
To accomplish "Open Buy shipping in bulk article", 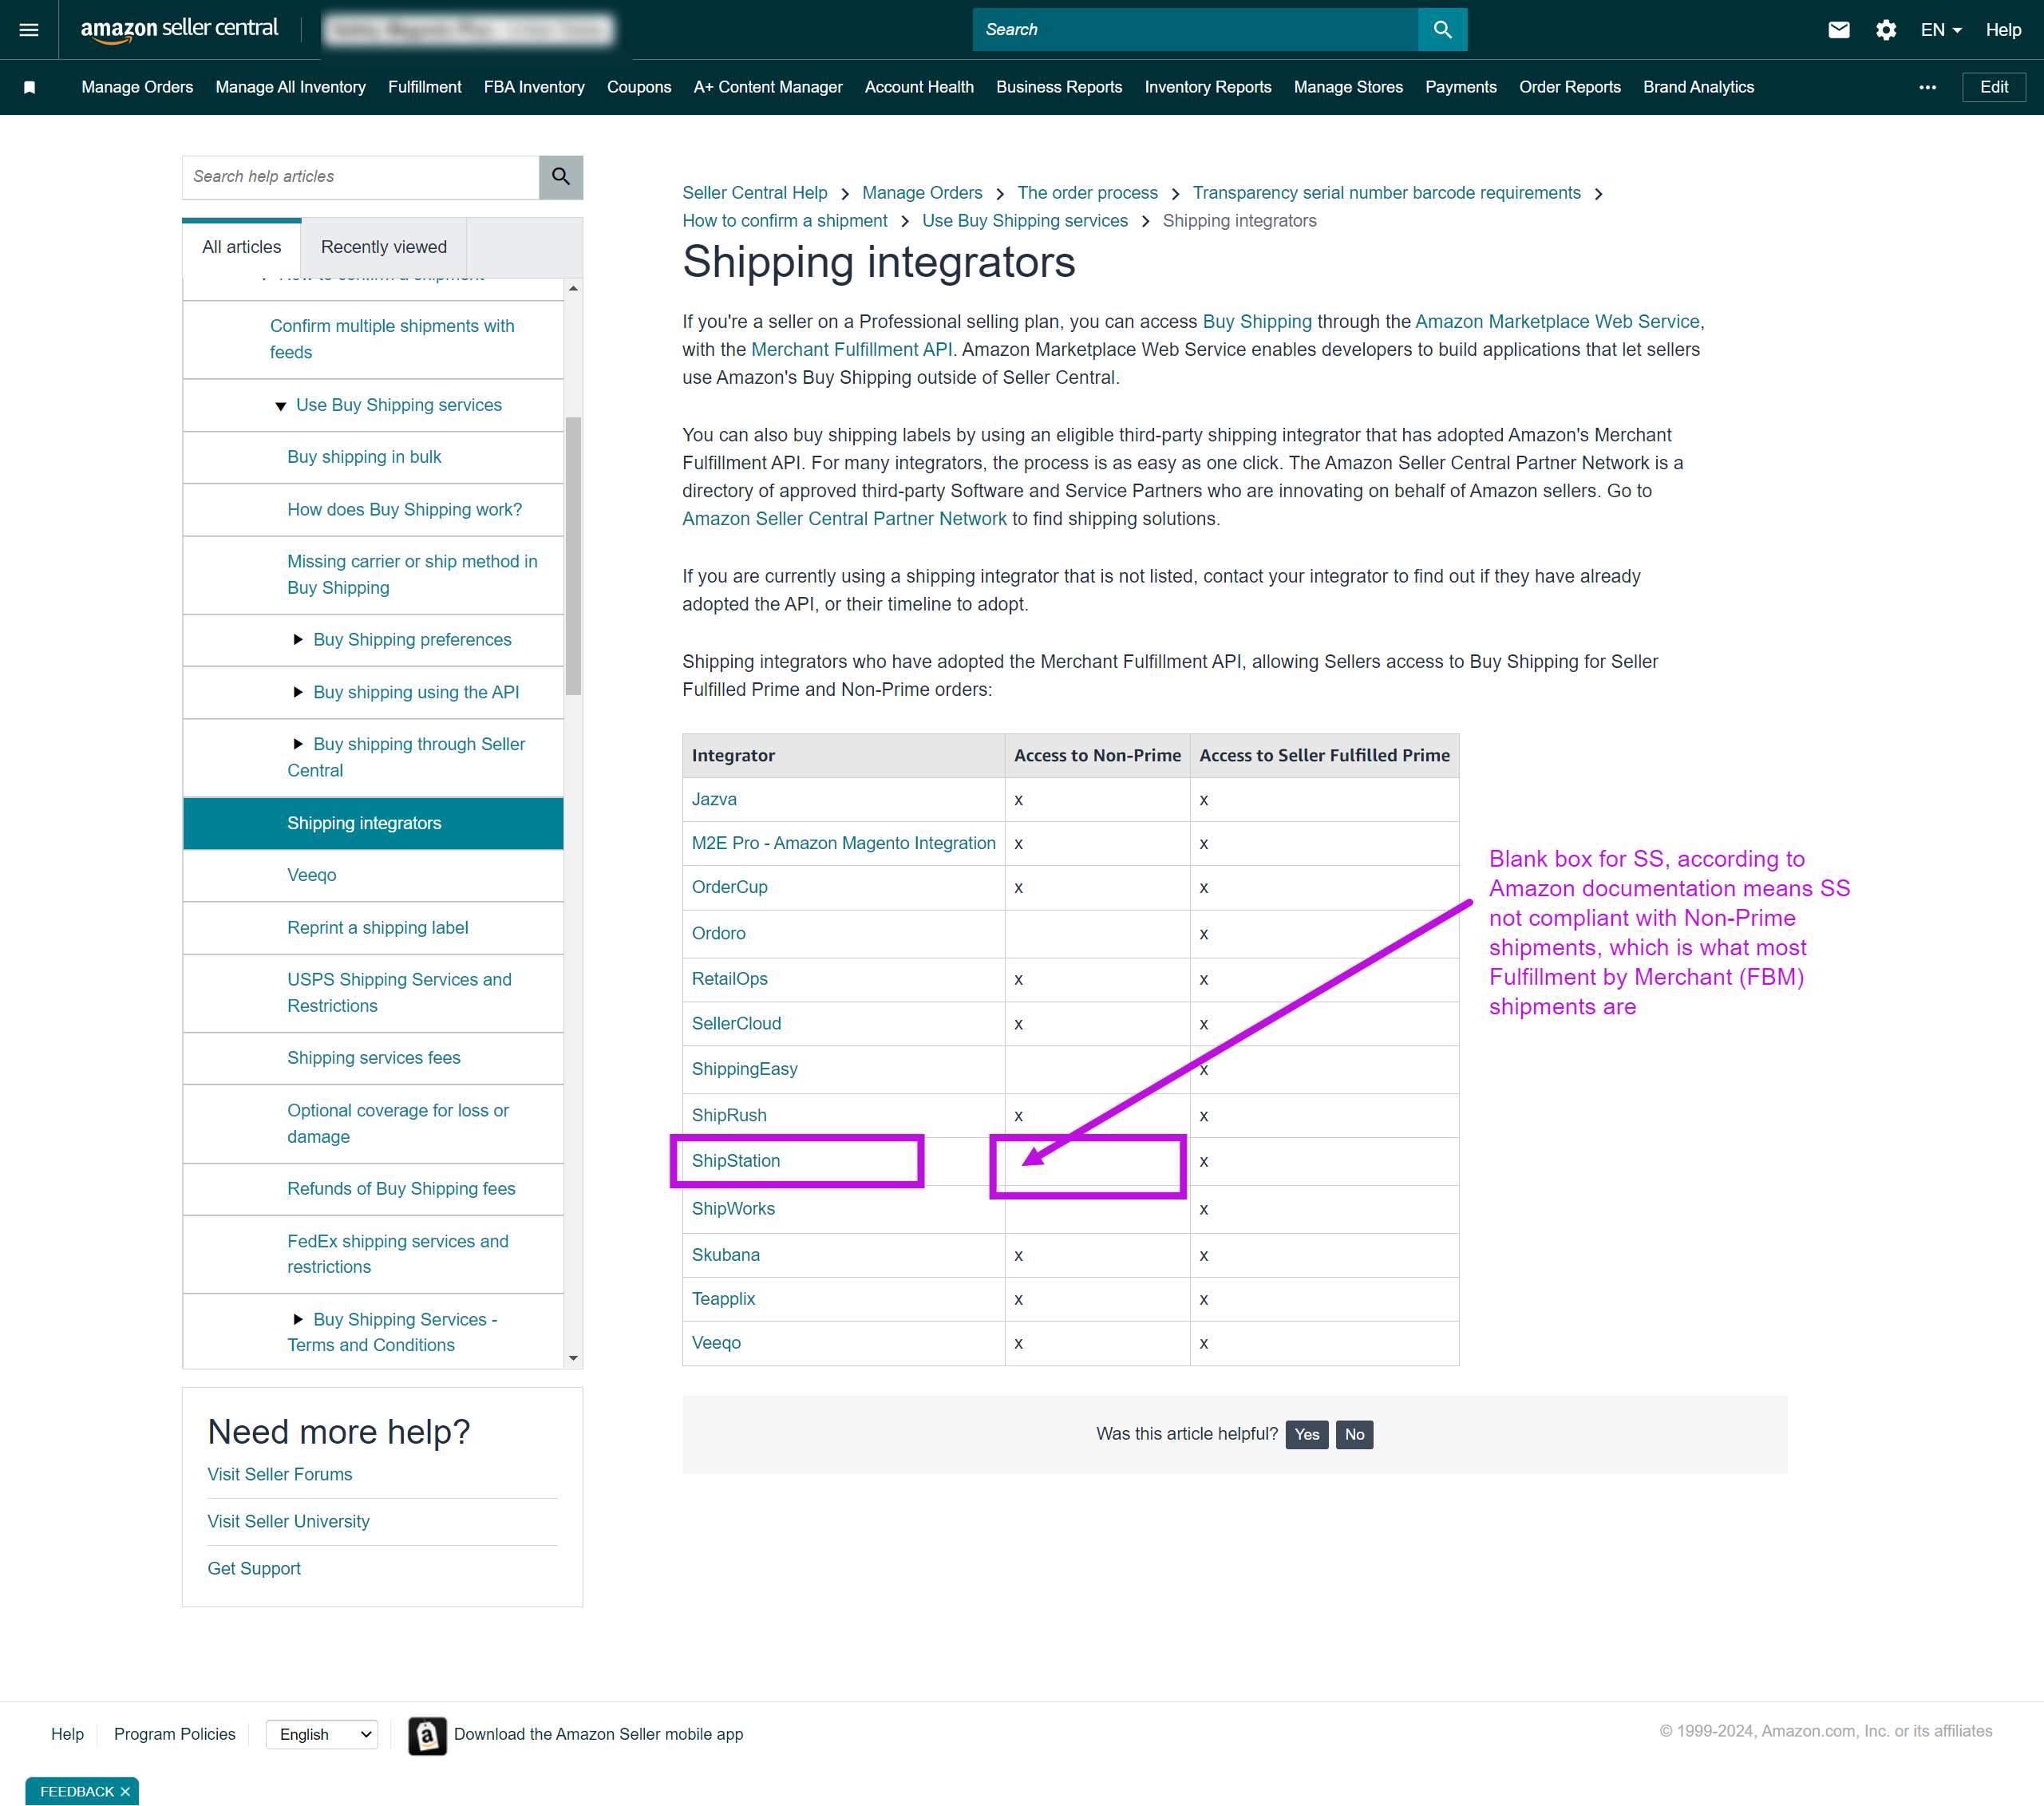I will 364,457.
